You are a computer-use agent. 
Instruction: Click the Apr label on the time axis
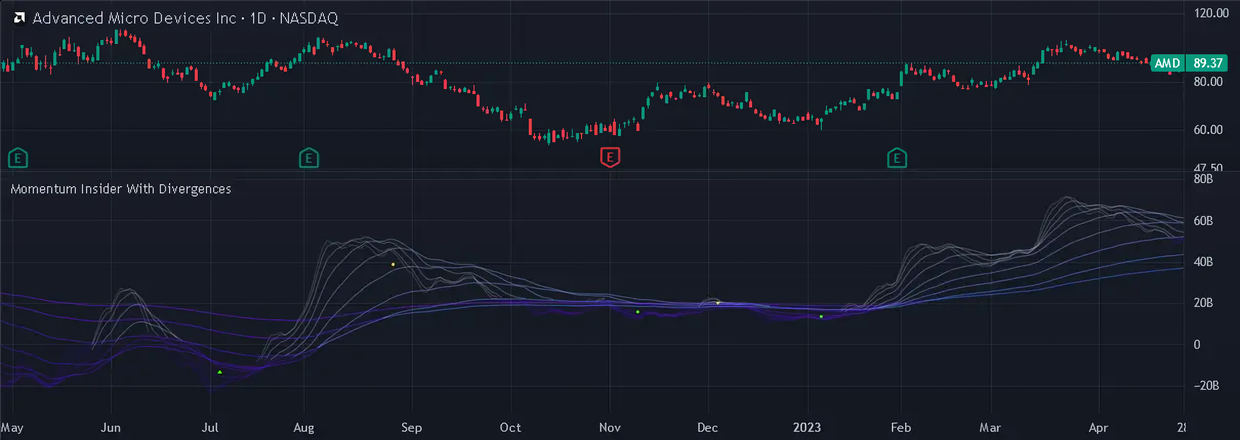click(1097, 426)
